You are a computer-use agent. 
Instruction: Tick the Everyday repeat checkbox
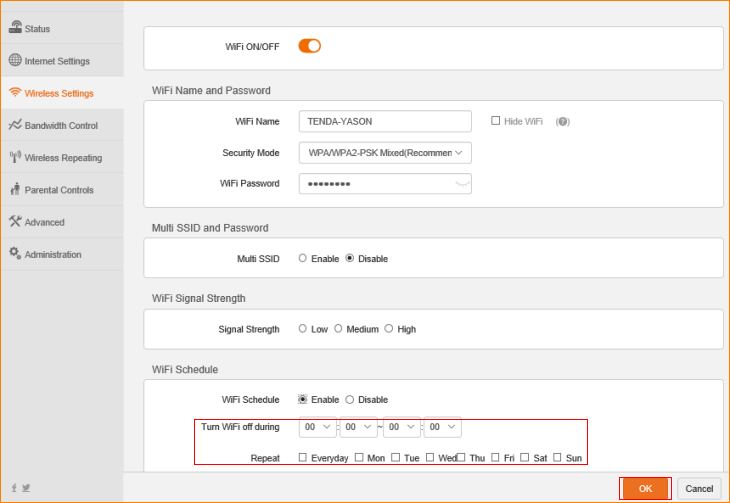pos(303,457)
